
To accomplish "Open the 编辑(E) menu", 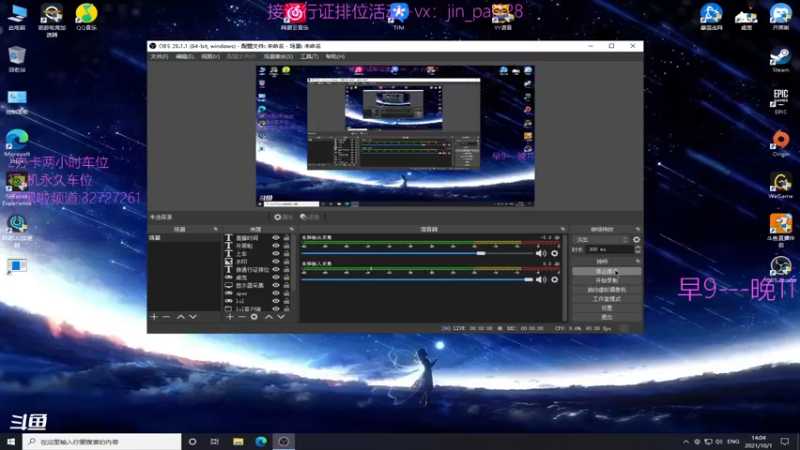I will [184, 57].
